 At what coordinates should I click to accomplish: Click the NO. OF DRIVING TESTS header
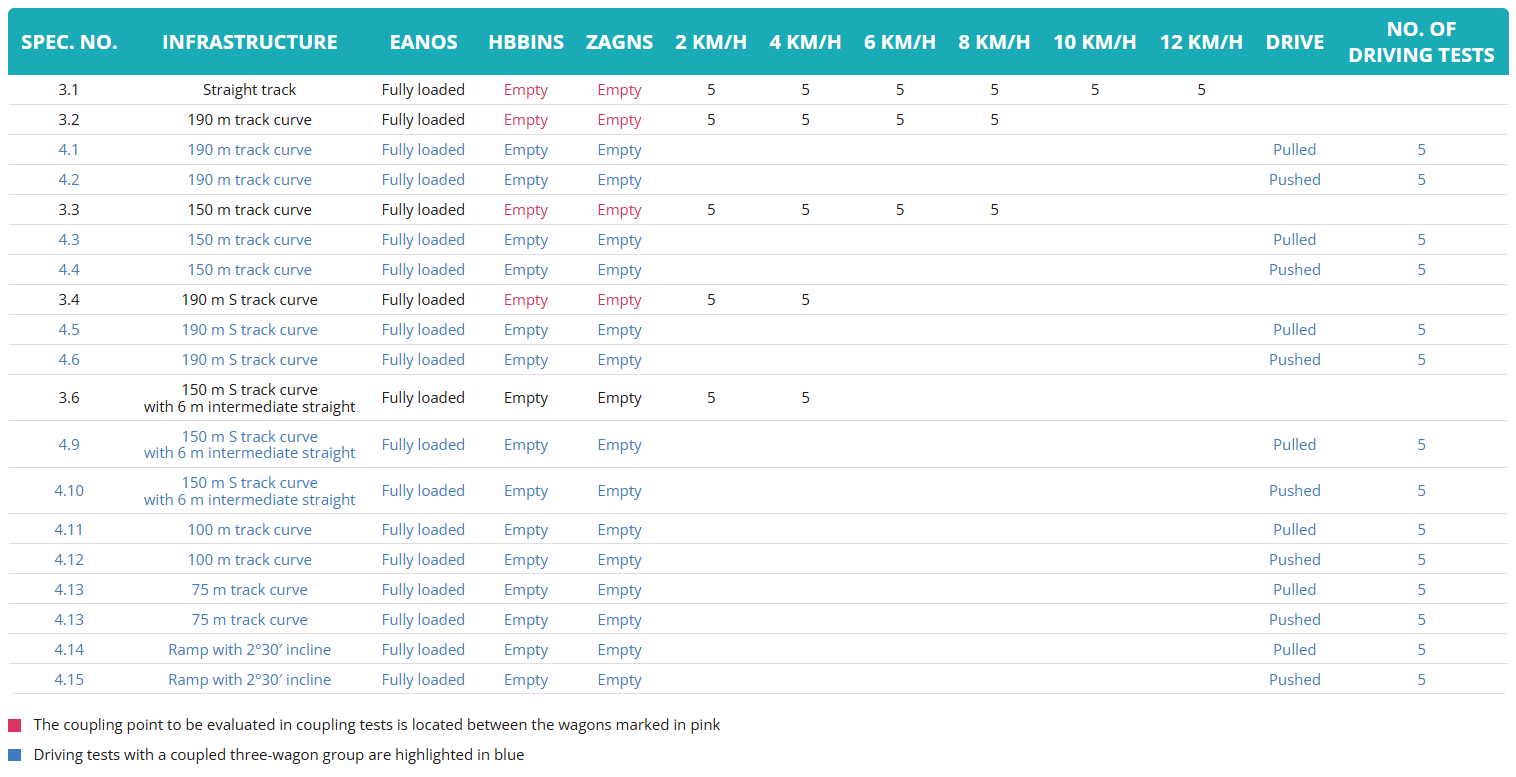[1421, 42]
